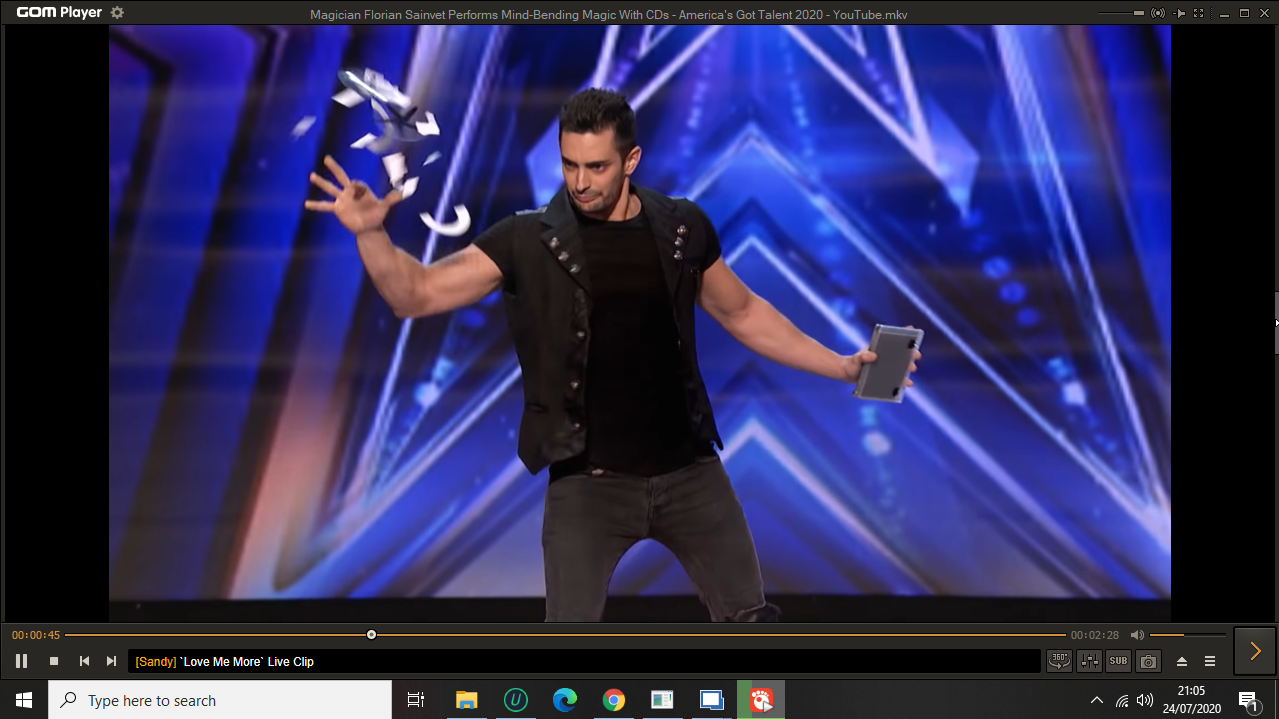1279x719 pixels.
Task: Open the system volume tray icon
Action: pyautogui.click(x=1145, y=700)
